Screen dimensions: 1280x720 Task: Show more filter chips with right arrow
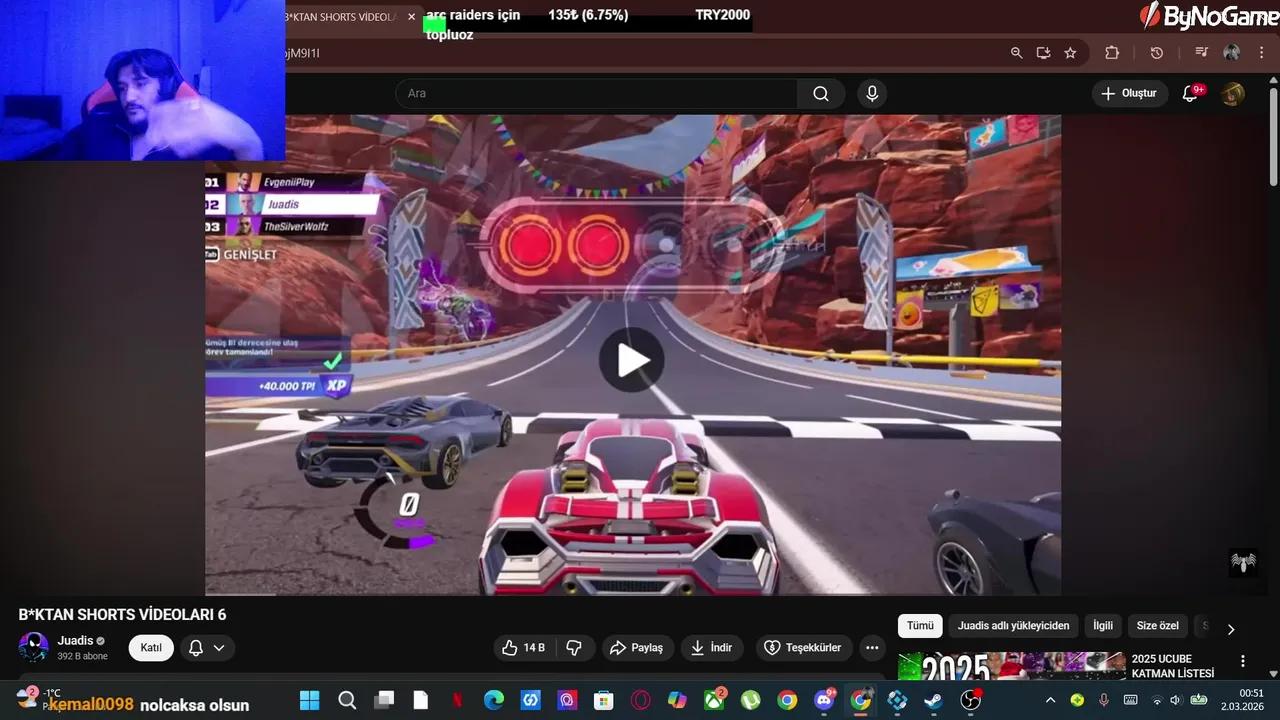[1231, 629]
